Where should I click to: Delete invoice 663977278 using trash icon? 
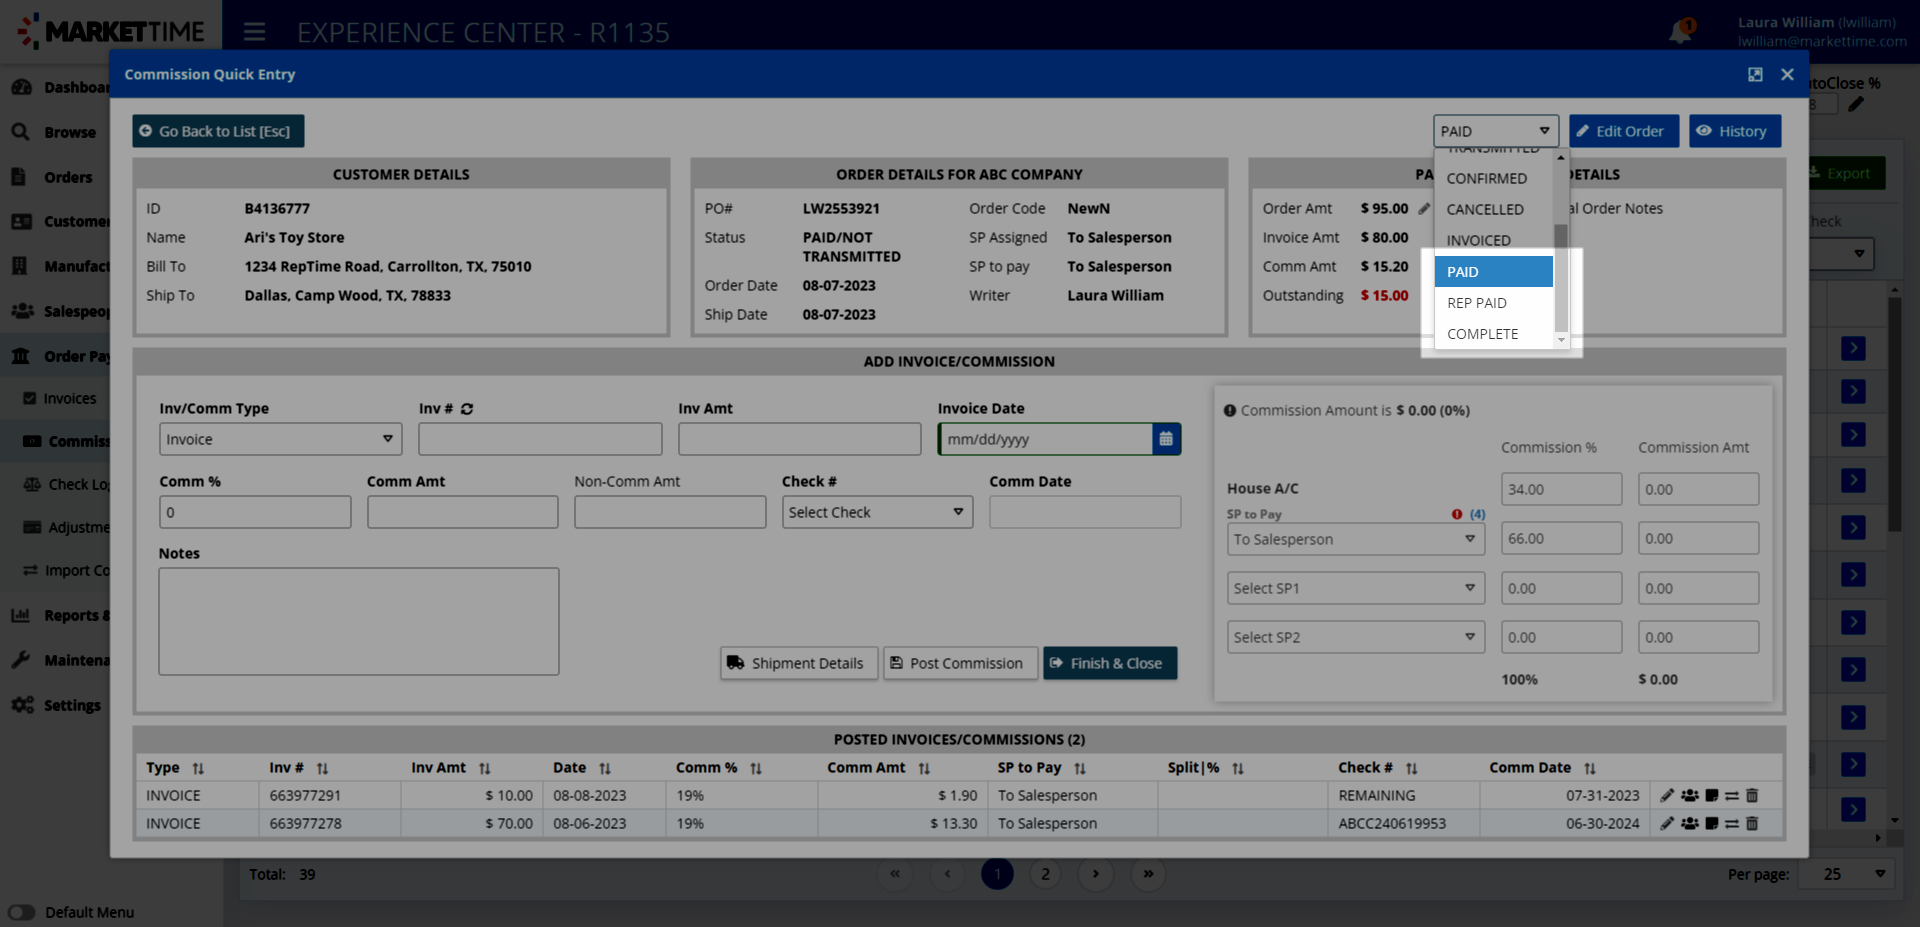click(x=1752, y=824)
